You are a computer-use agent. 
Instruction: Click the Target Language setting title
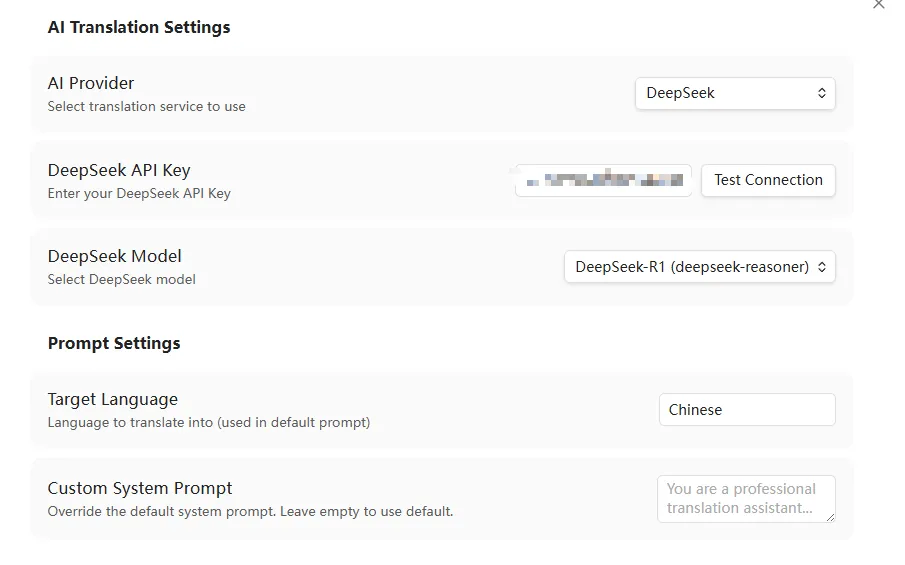pos(113,400)
